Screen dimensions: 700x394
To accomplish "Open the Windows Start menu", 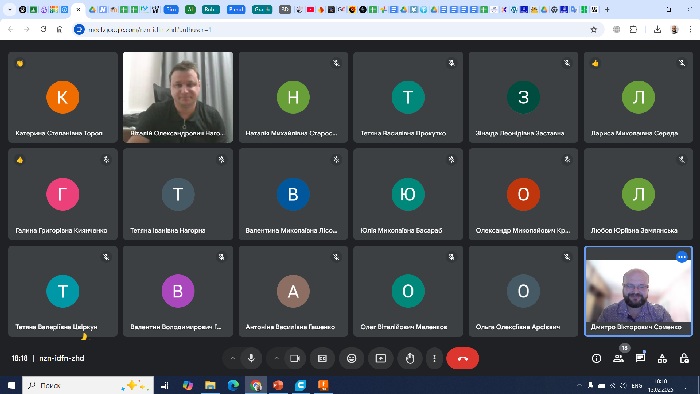I will tap(11, 385).
